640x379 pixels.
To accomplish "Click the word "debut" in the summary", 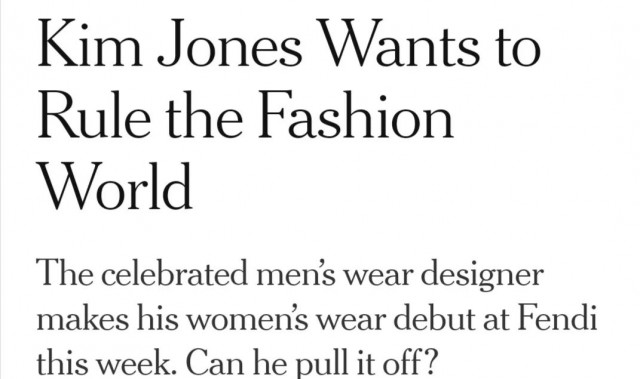I will point(434,317).
